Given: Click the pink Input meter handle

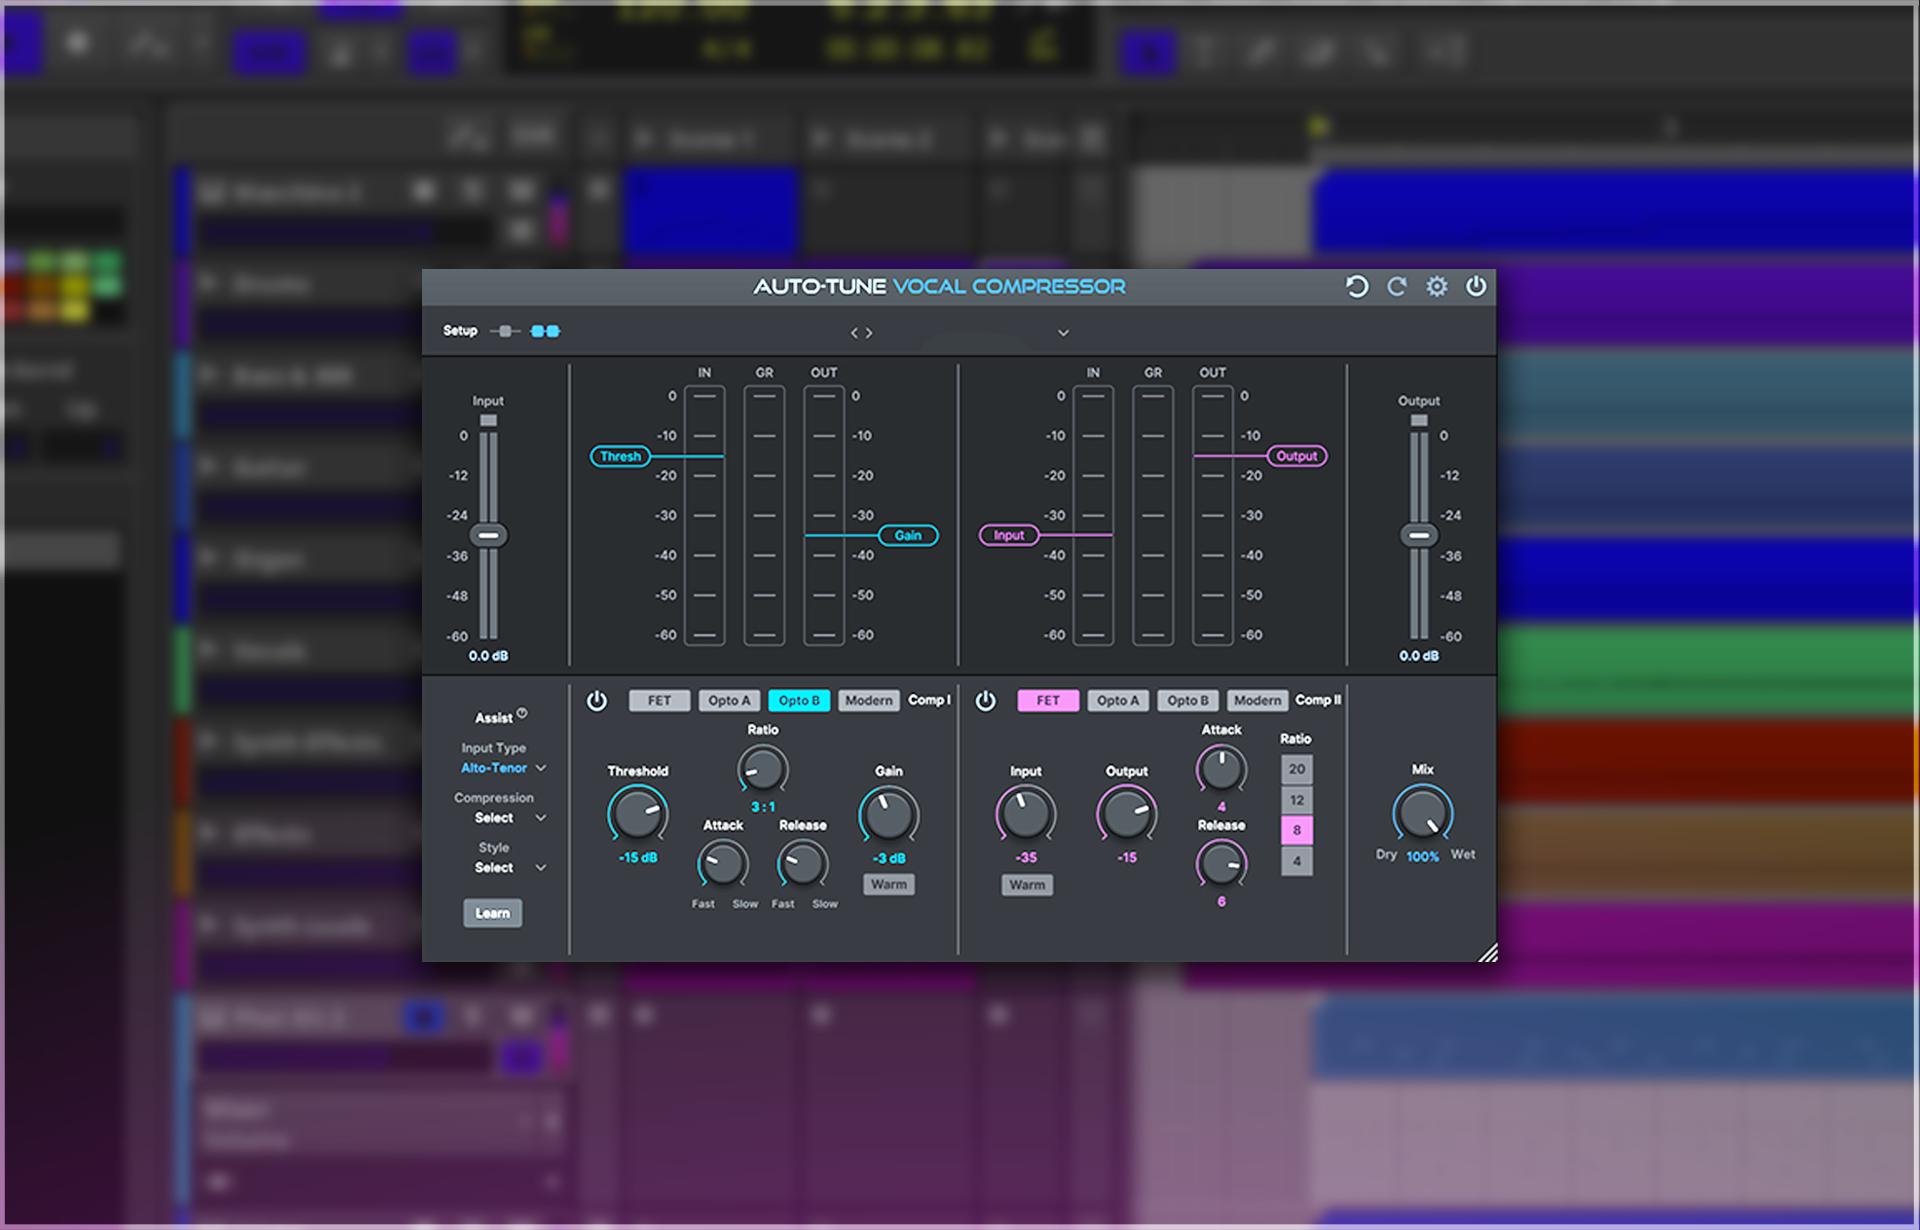Looking at the screenshot, I should 1009,536.
